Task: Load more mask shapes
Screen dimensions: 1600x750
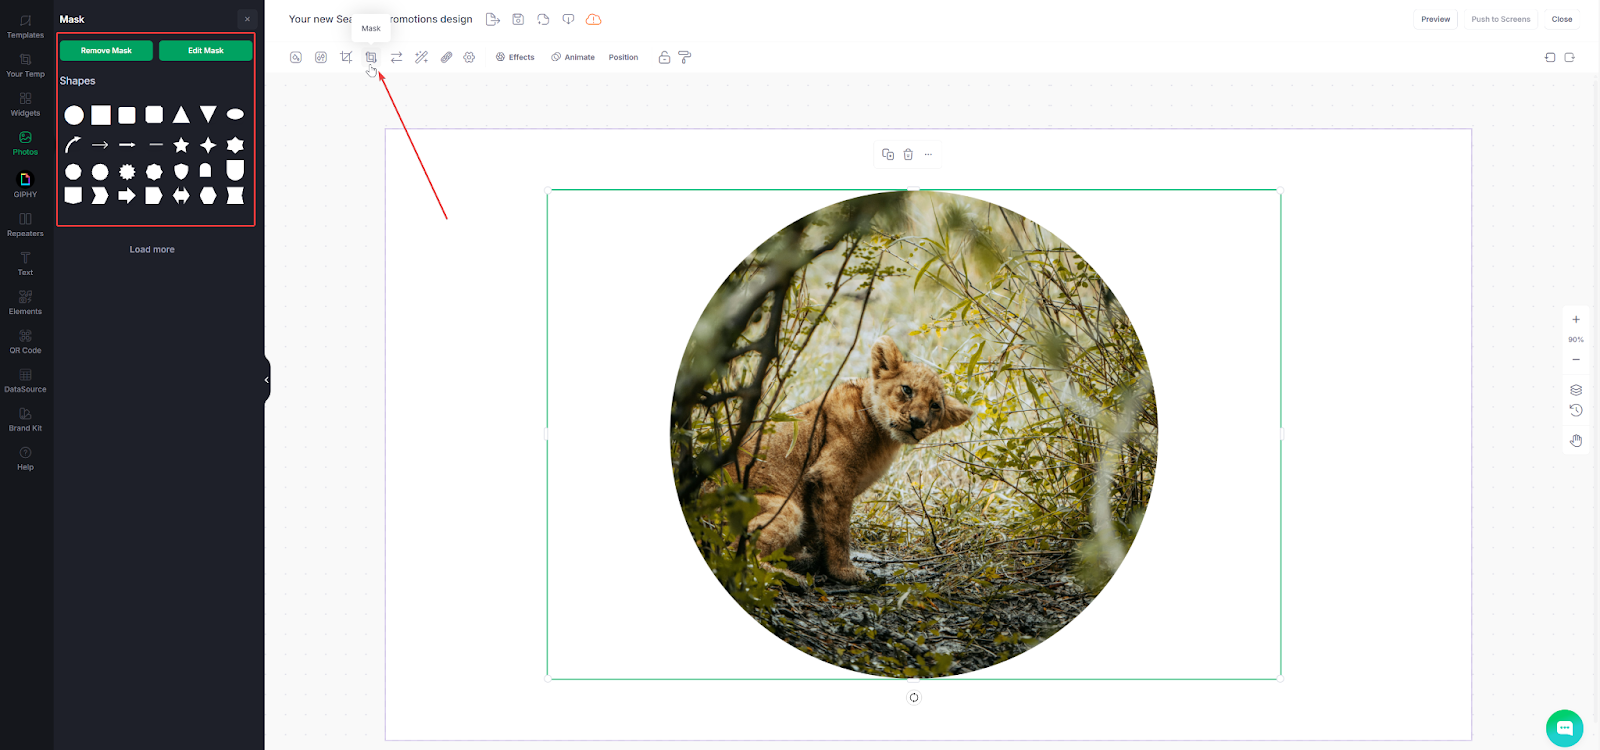Action: tap(152, 249)
